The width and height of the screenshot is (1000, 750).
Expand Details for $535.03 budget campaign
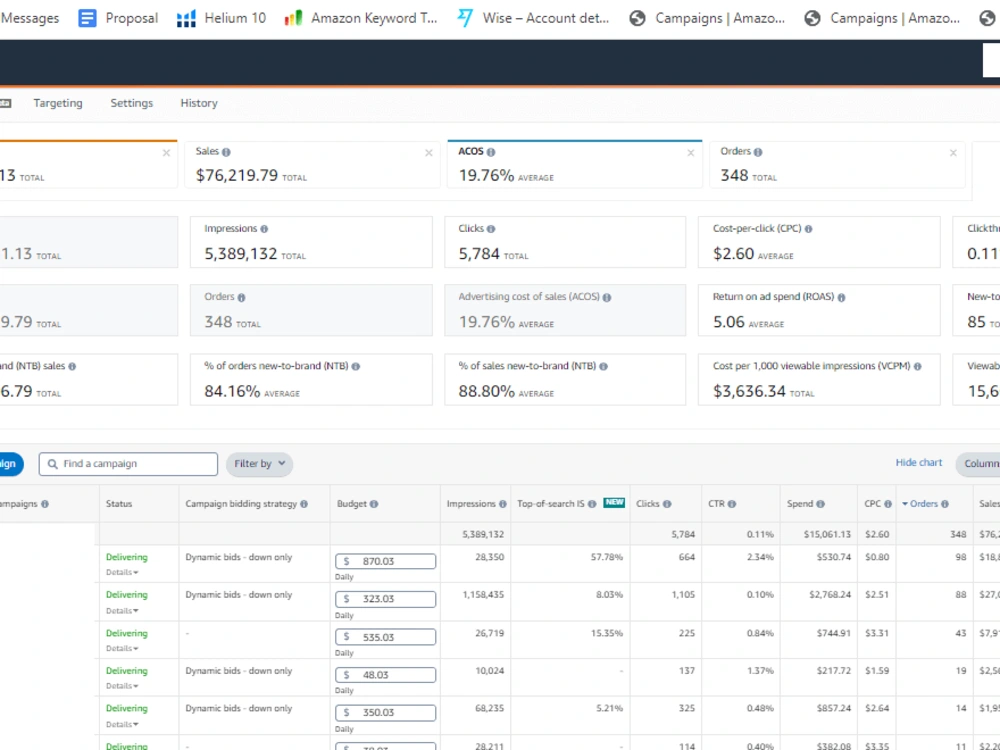(122, 648)
